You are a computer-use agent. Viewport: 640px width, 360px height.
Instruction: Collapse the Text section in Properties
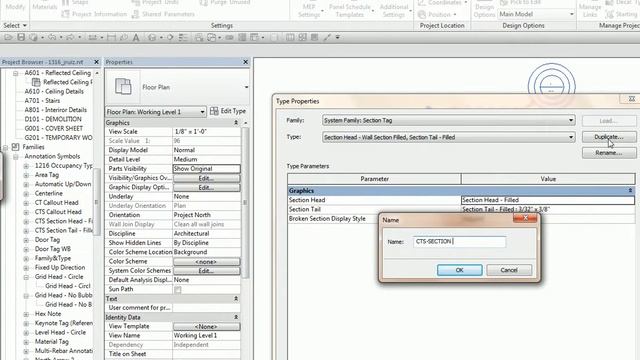pyautogui.click(x=236, y=299)
